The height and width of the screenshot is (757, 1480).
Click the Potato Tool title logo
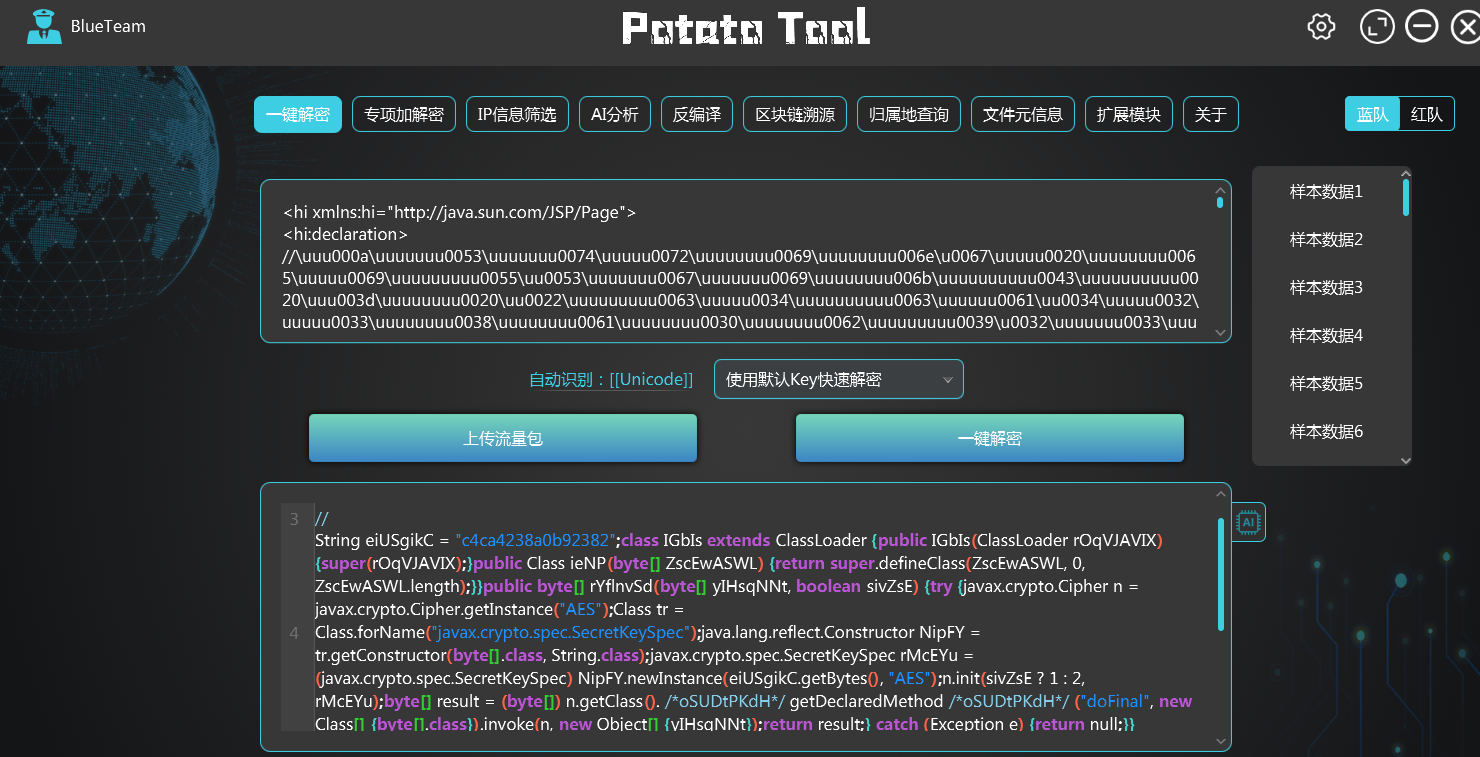(x=745, y=27)
